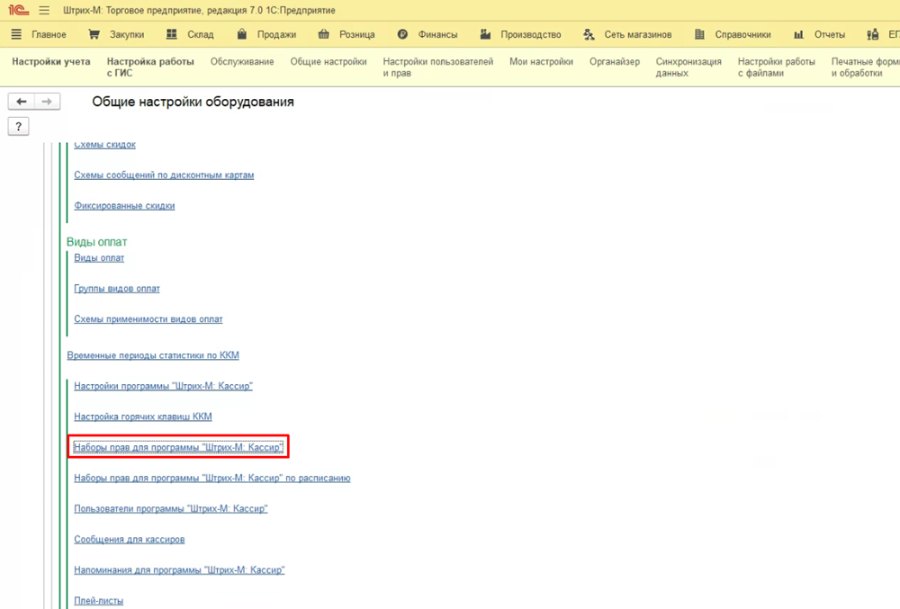Viewport: 900px width, 609px height.
Task: Open the Органайзер tab
Action: pos(614,61)
